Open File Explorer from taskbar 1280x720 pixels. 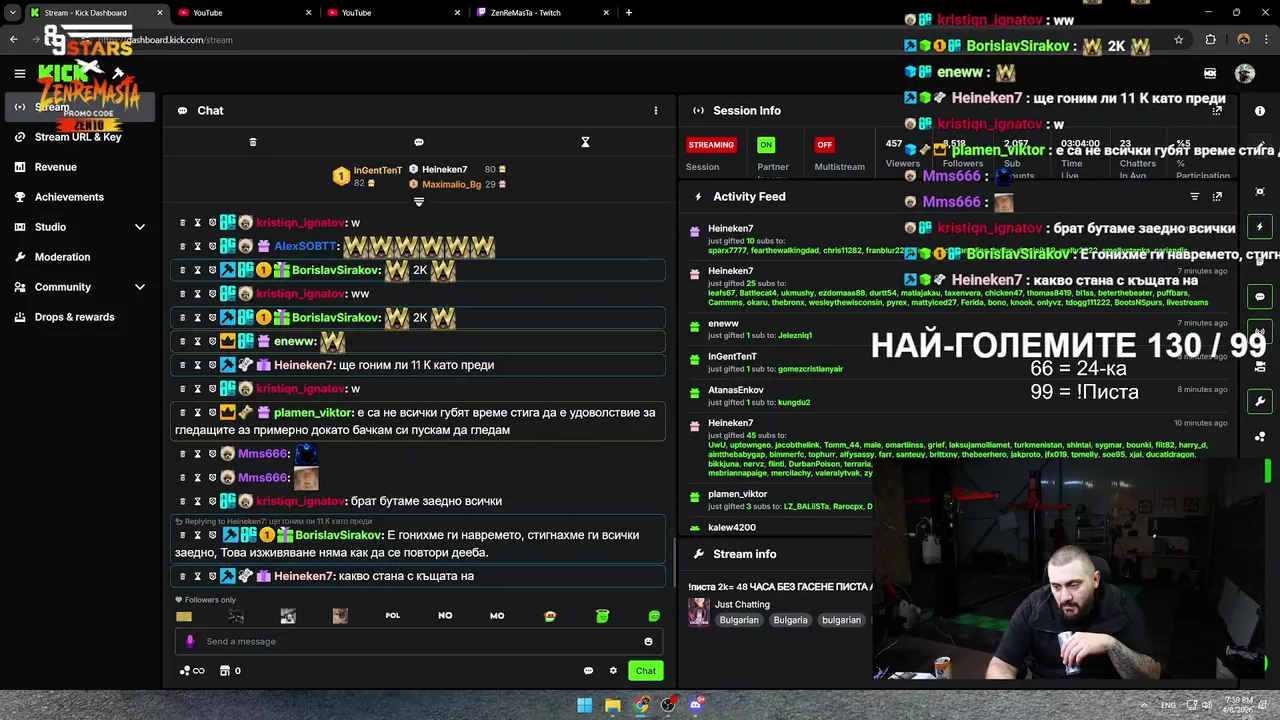point(612,705)
